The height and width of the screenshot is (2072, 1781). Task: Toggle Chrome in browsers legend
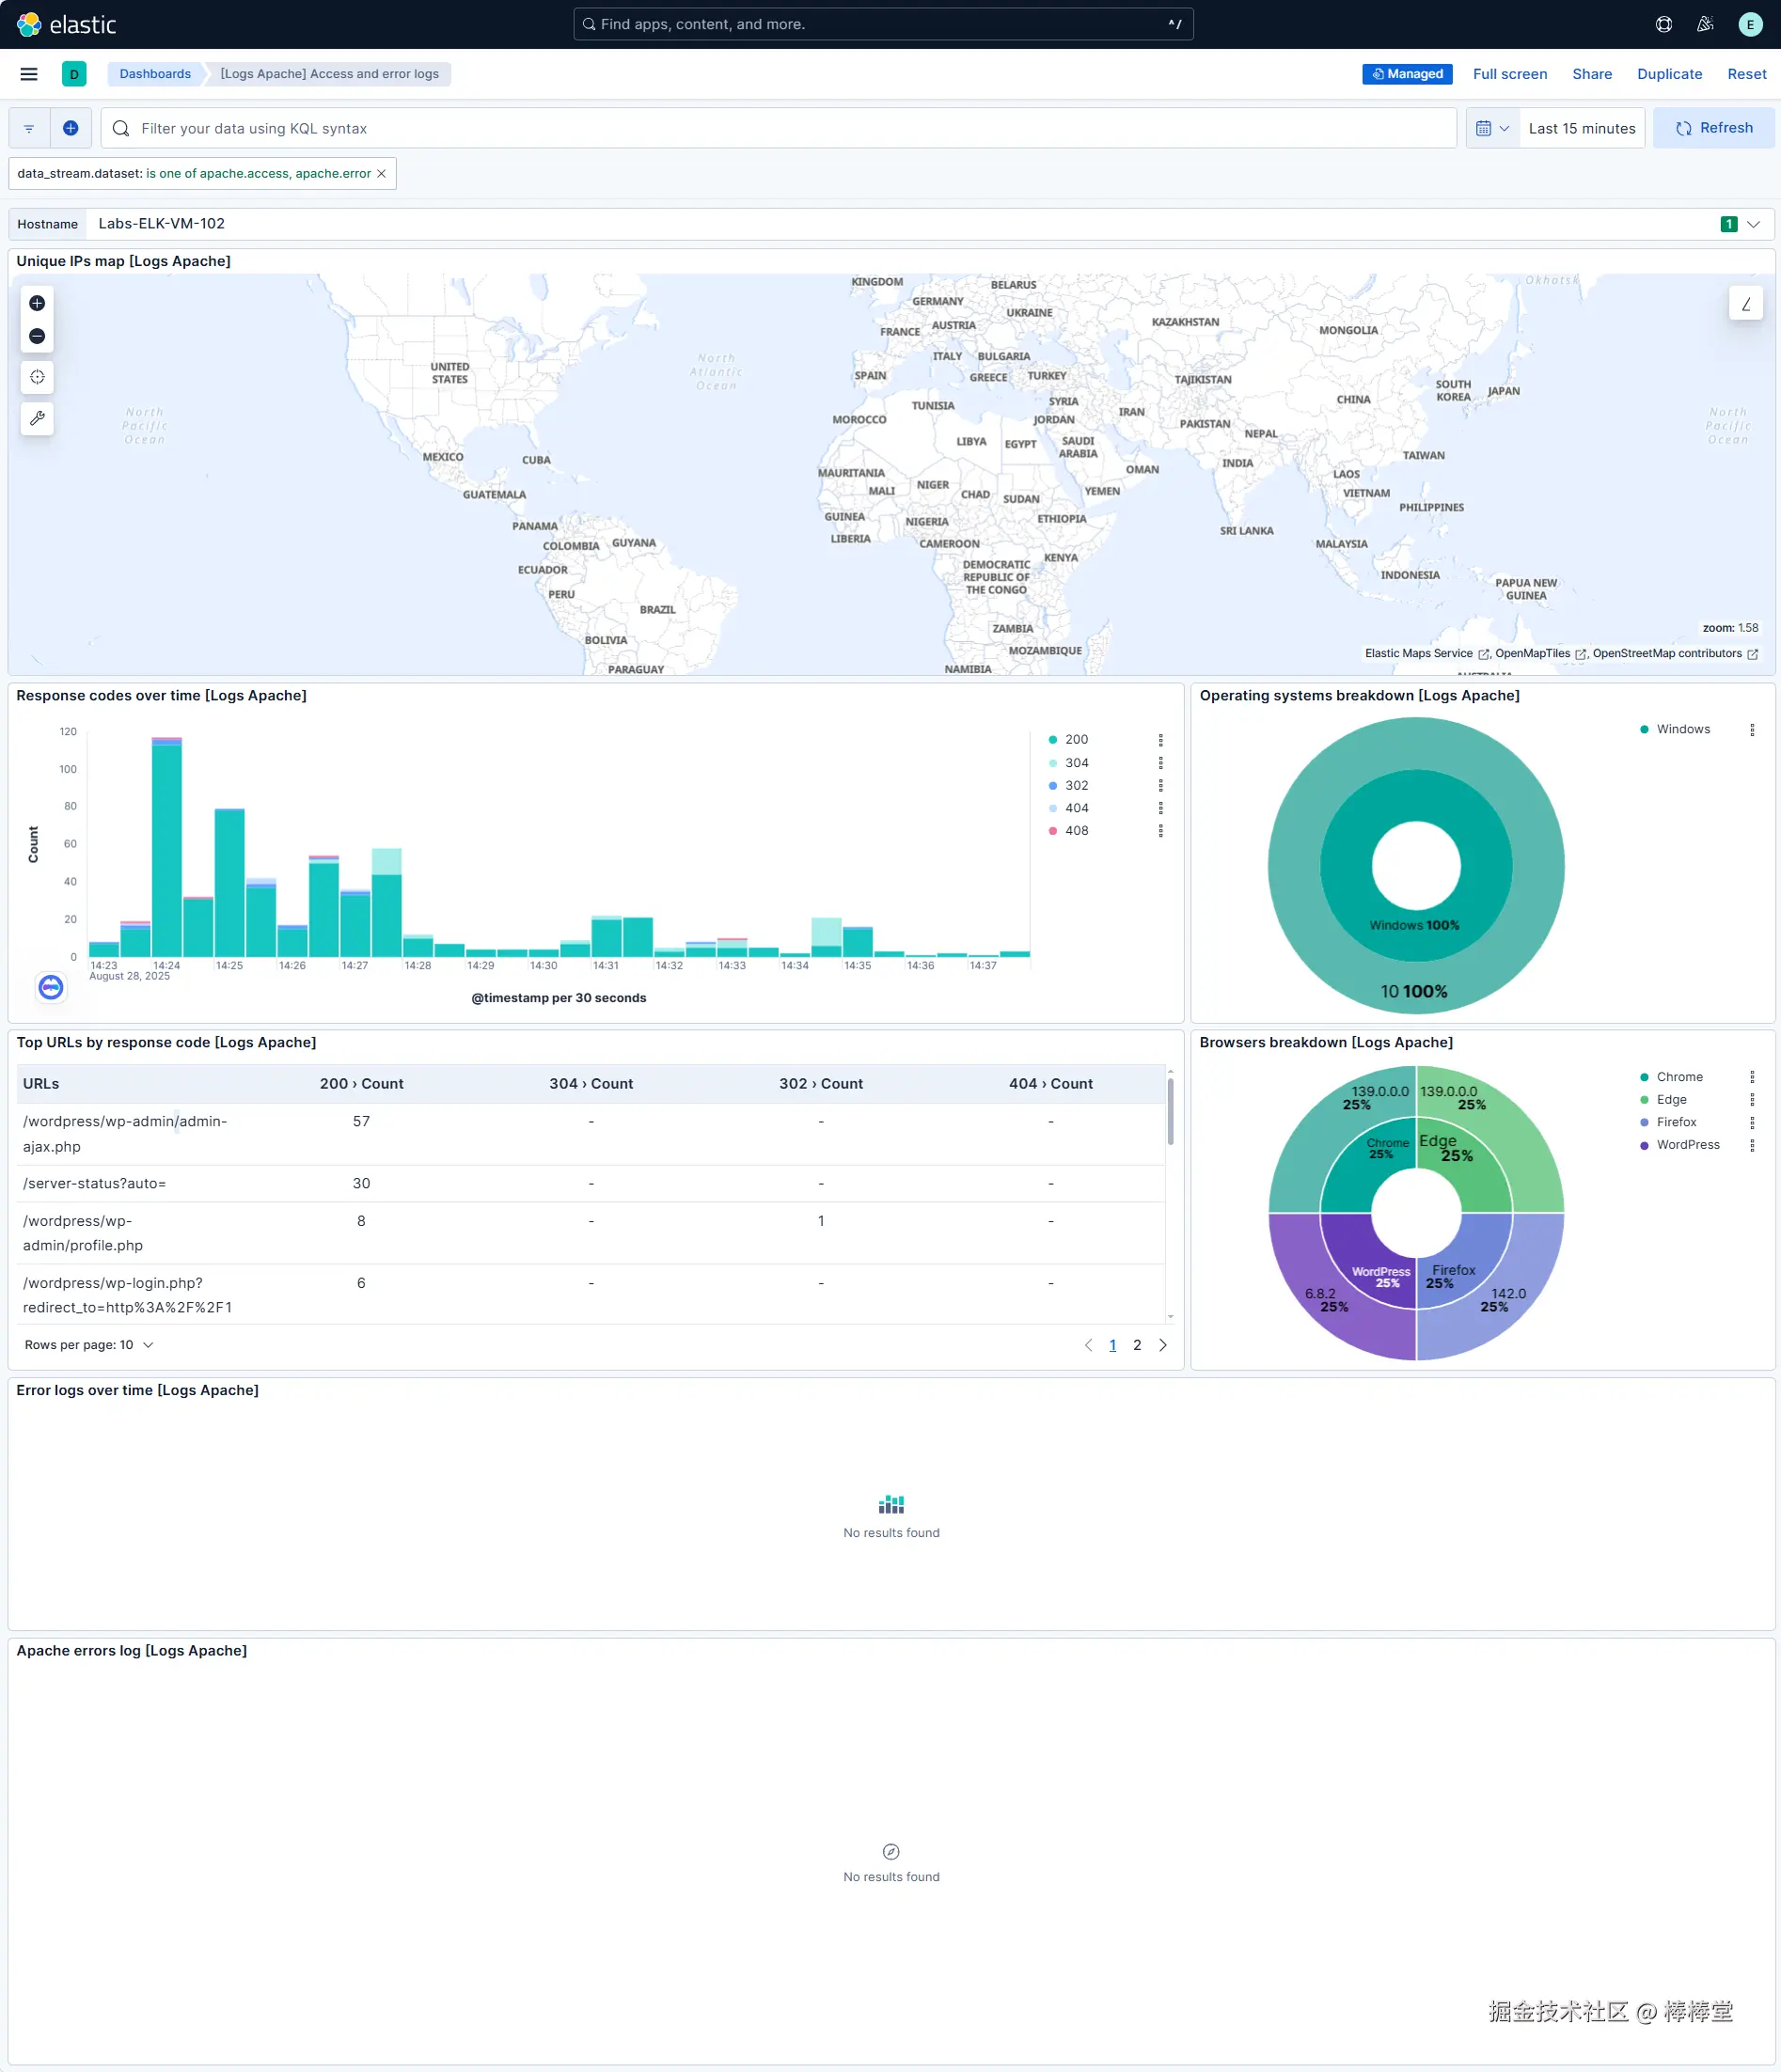(1679, 1077)
